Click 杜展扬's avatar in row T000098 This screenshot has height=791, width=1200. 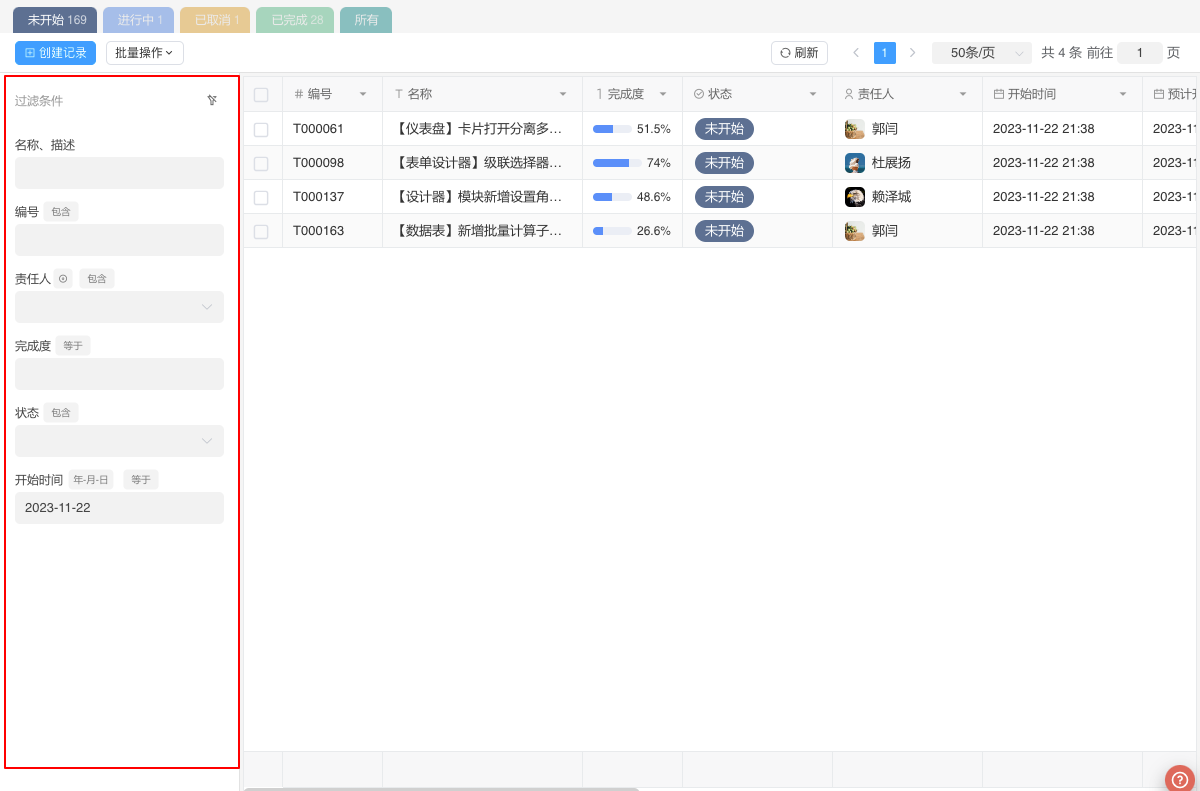pos(854,163)
